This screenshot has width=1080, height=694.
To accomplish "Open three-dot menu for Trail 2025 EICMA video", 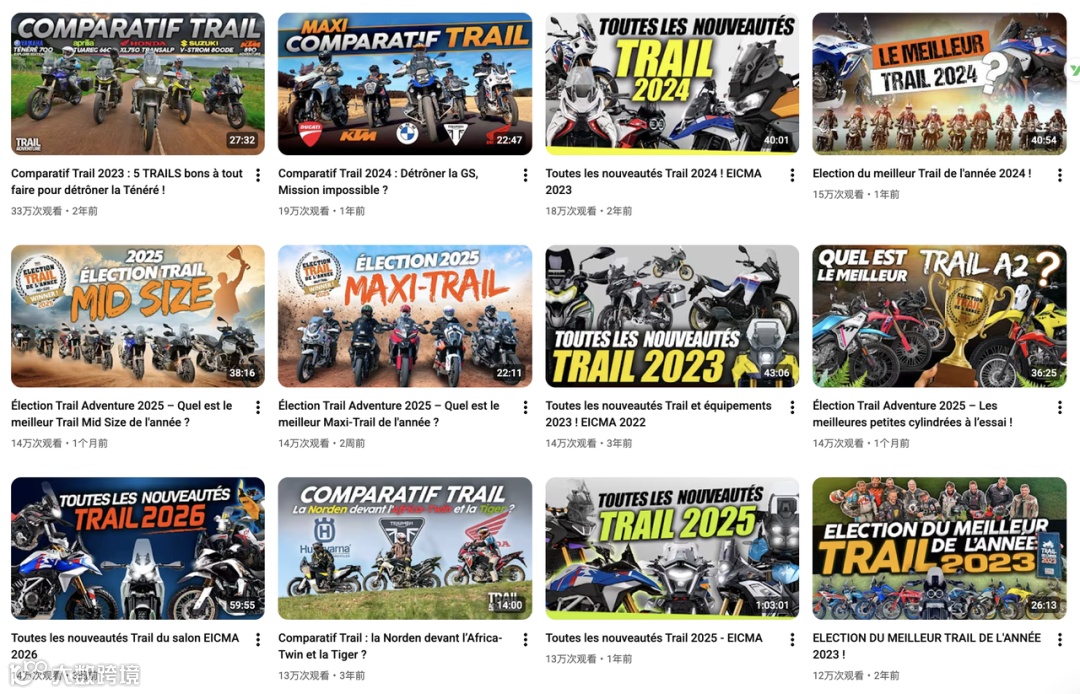I will point(792,640).
